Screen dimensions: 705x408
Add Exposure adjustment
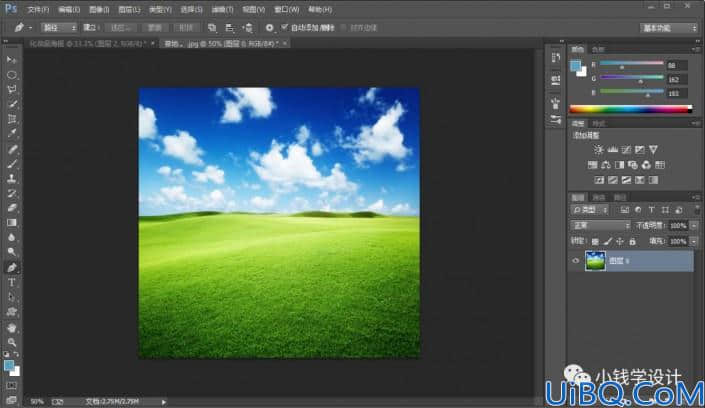pos(639,149)
